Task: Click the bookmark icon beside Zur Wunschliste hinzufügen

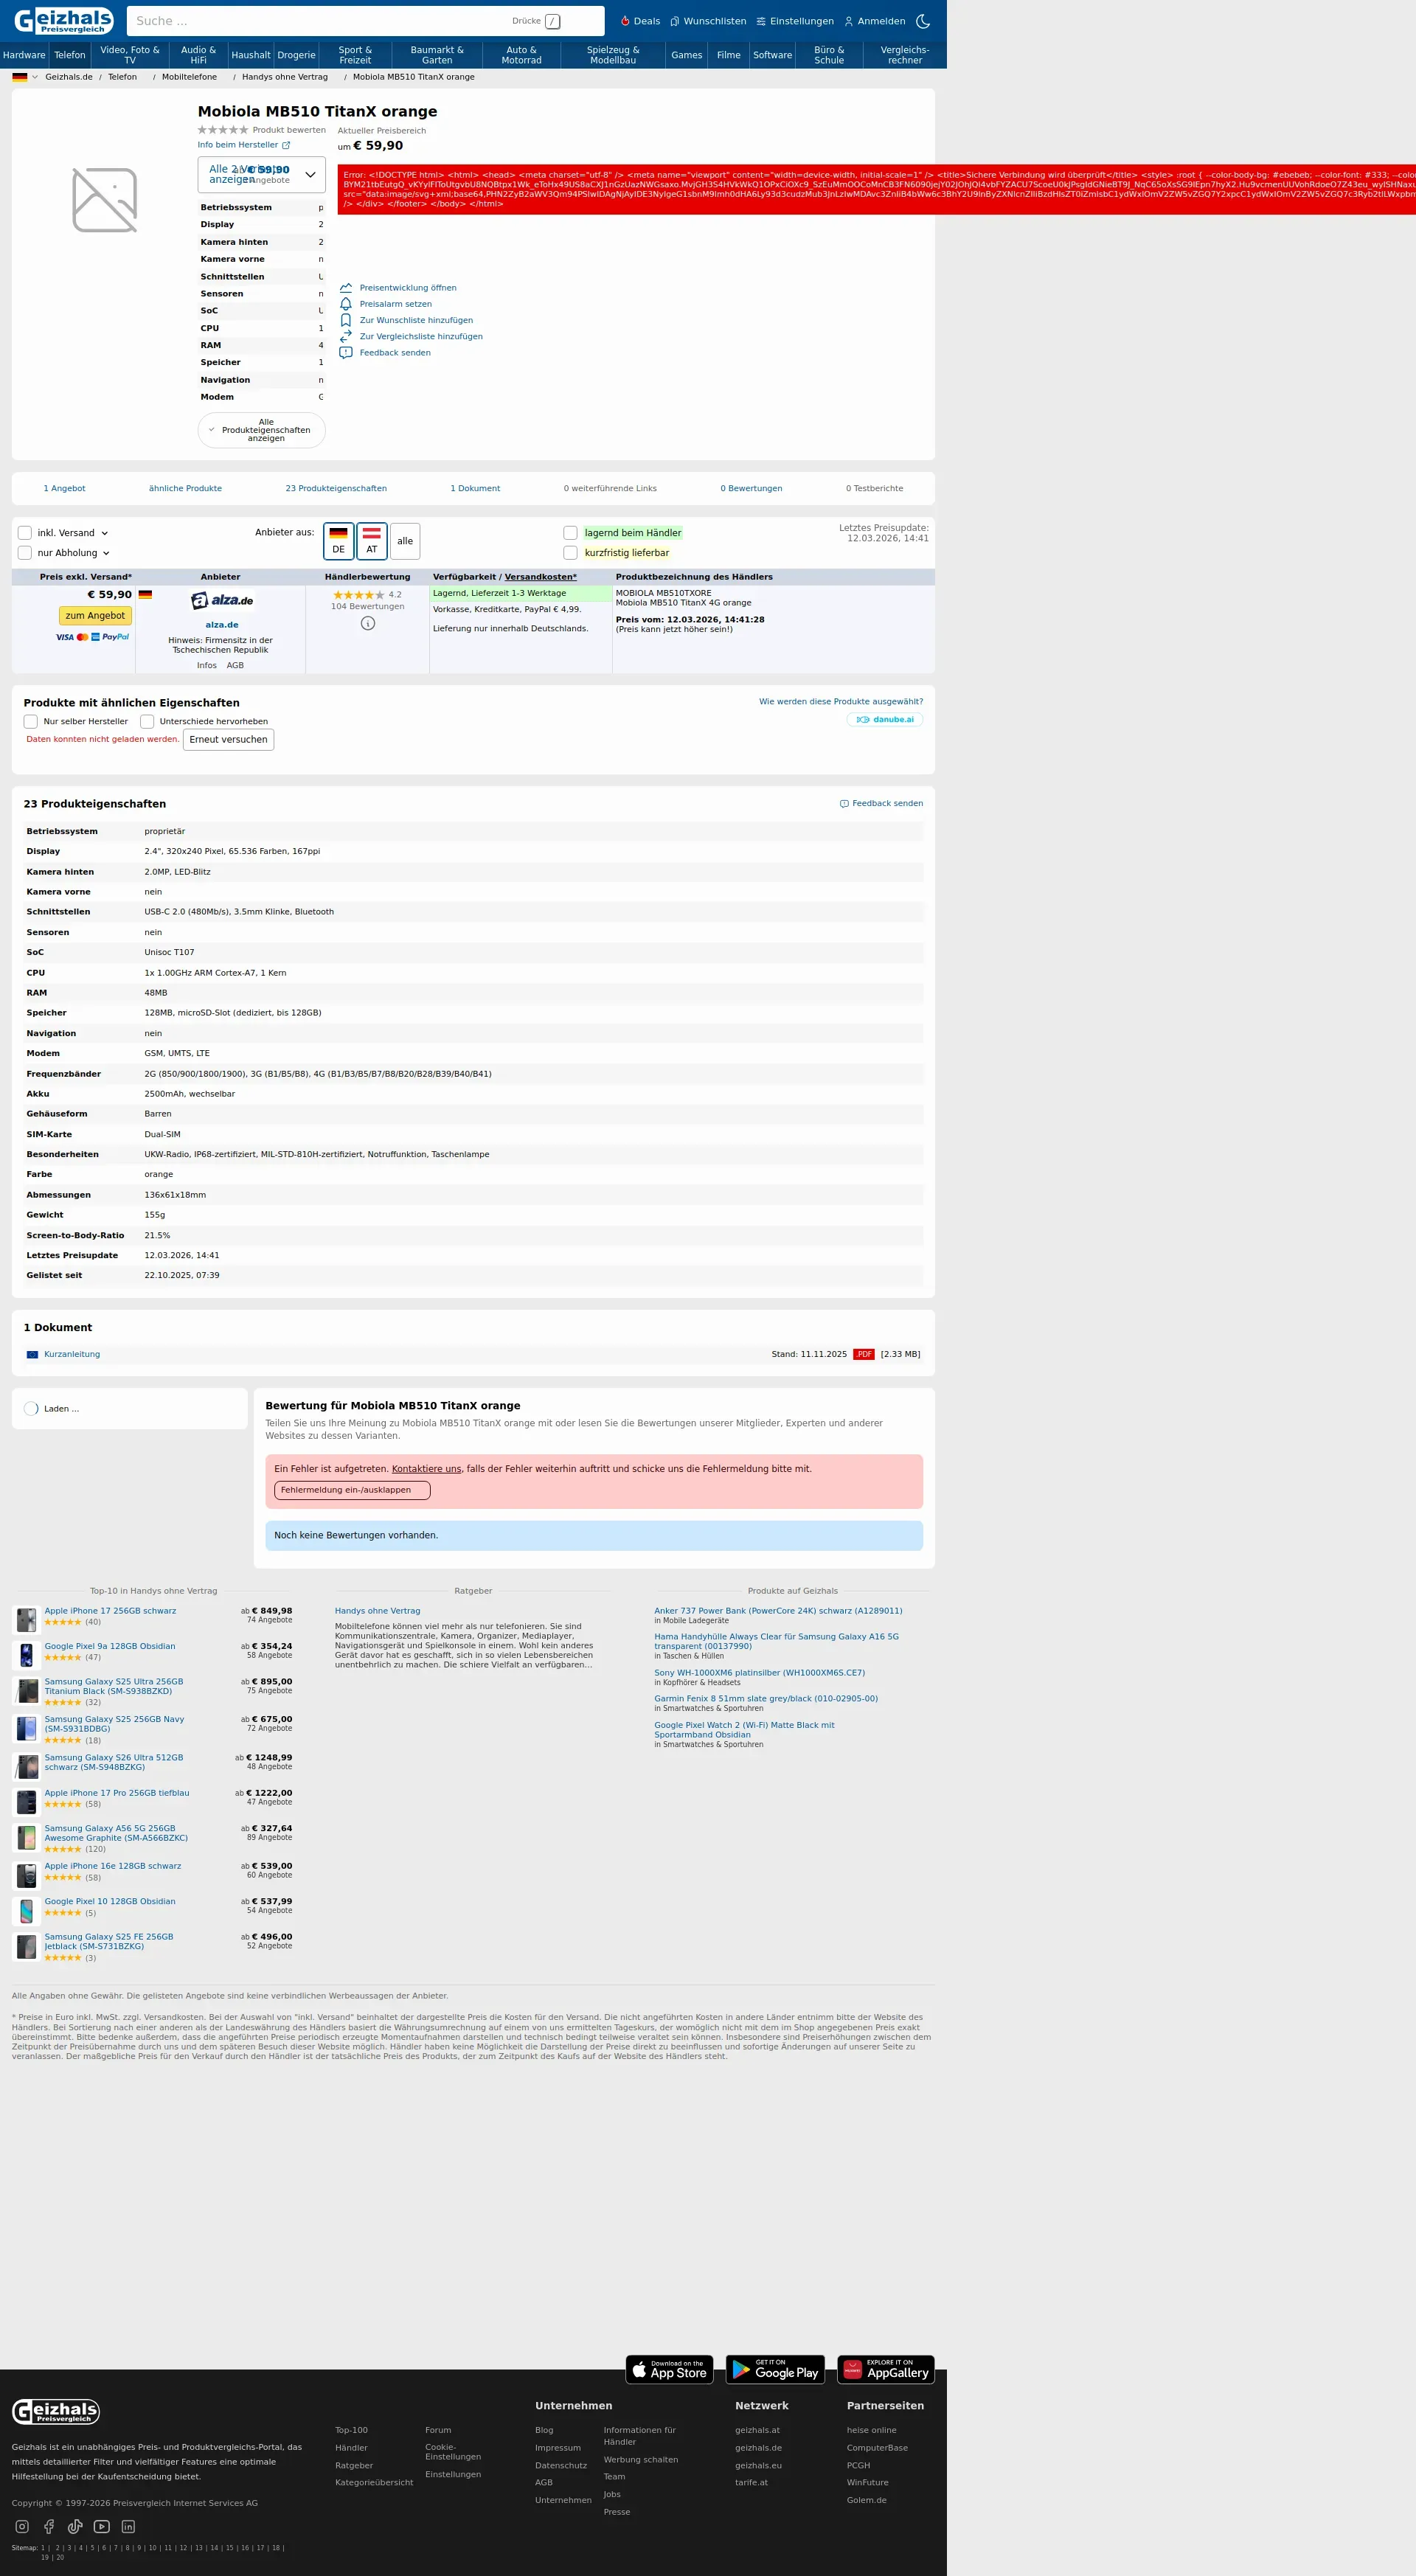Action: 346,320
